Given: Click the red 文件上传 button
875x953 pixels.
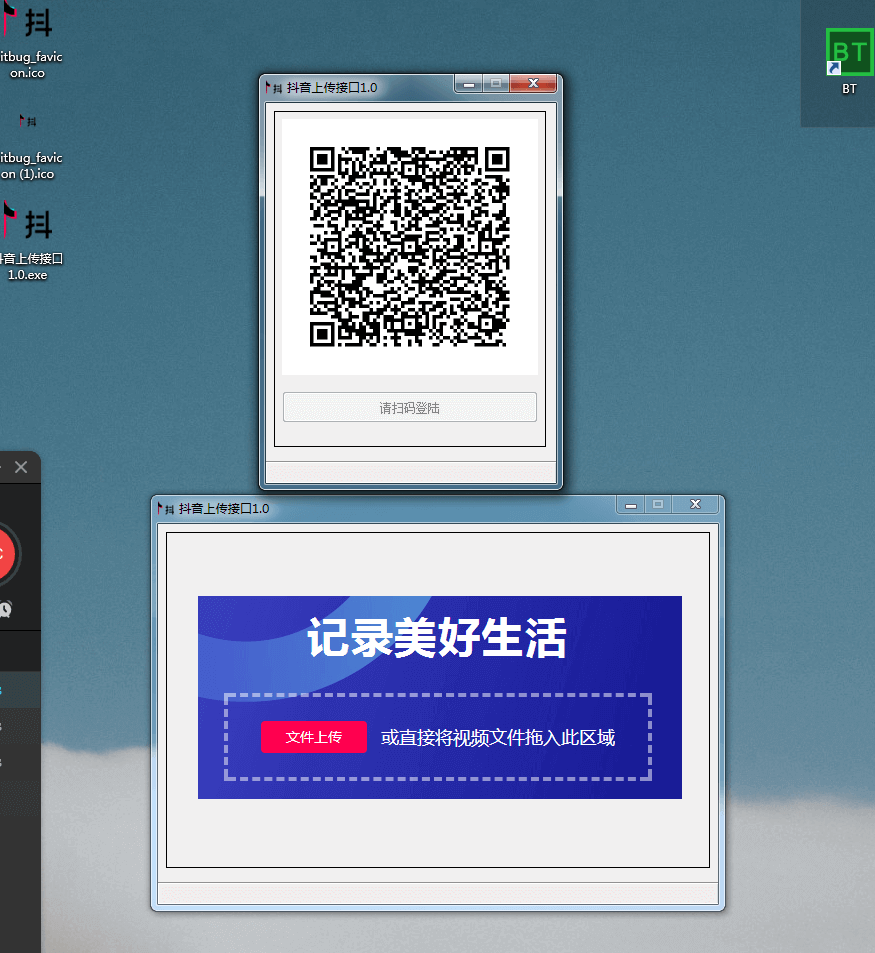Looking at the screenshot, I should tap(313, 737).
